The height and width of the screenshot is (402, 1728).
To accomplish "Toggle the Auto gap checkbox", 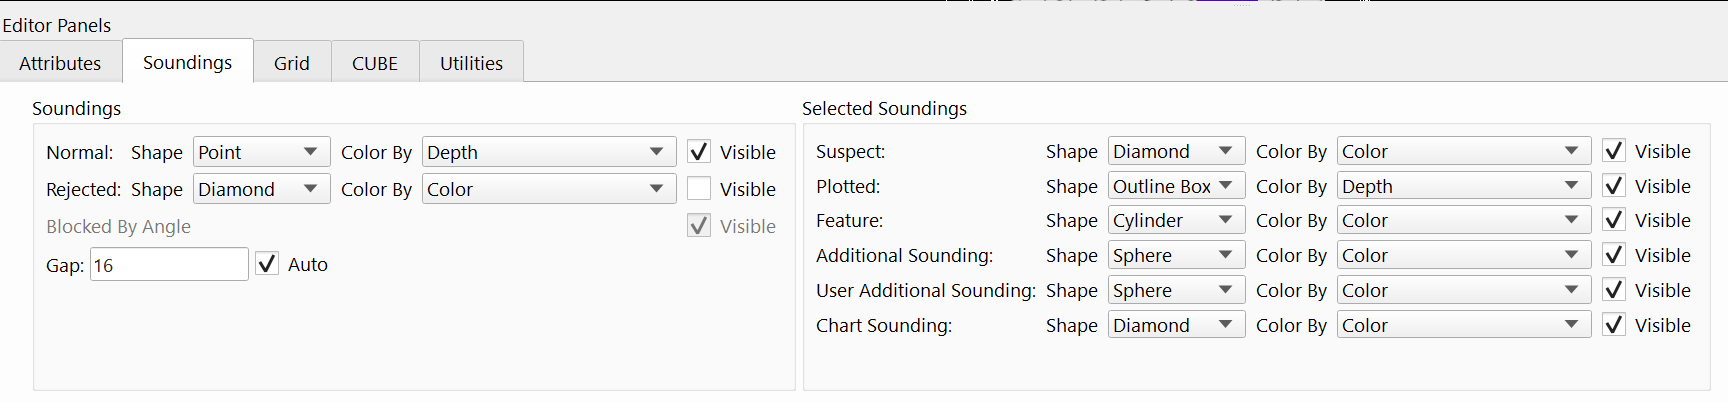I will pyautogui.click(x=267, y=264).
